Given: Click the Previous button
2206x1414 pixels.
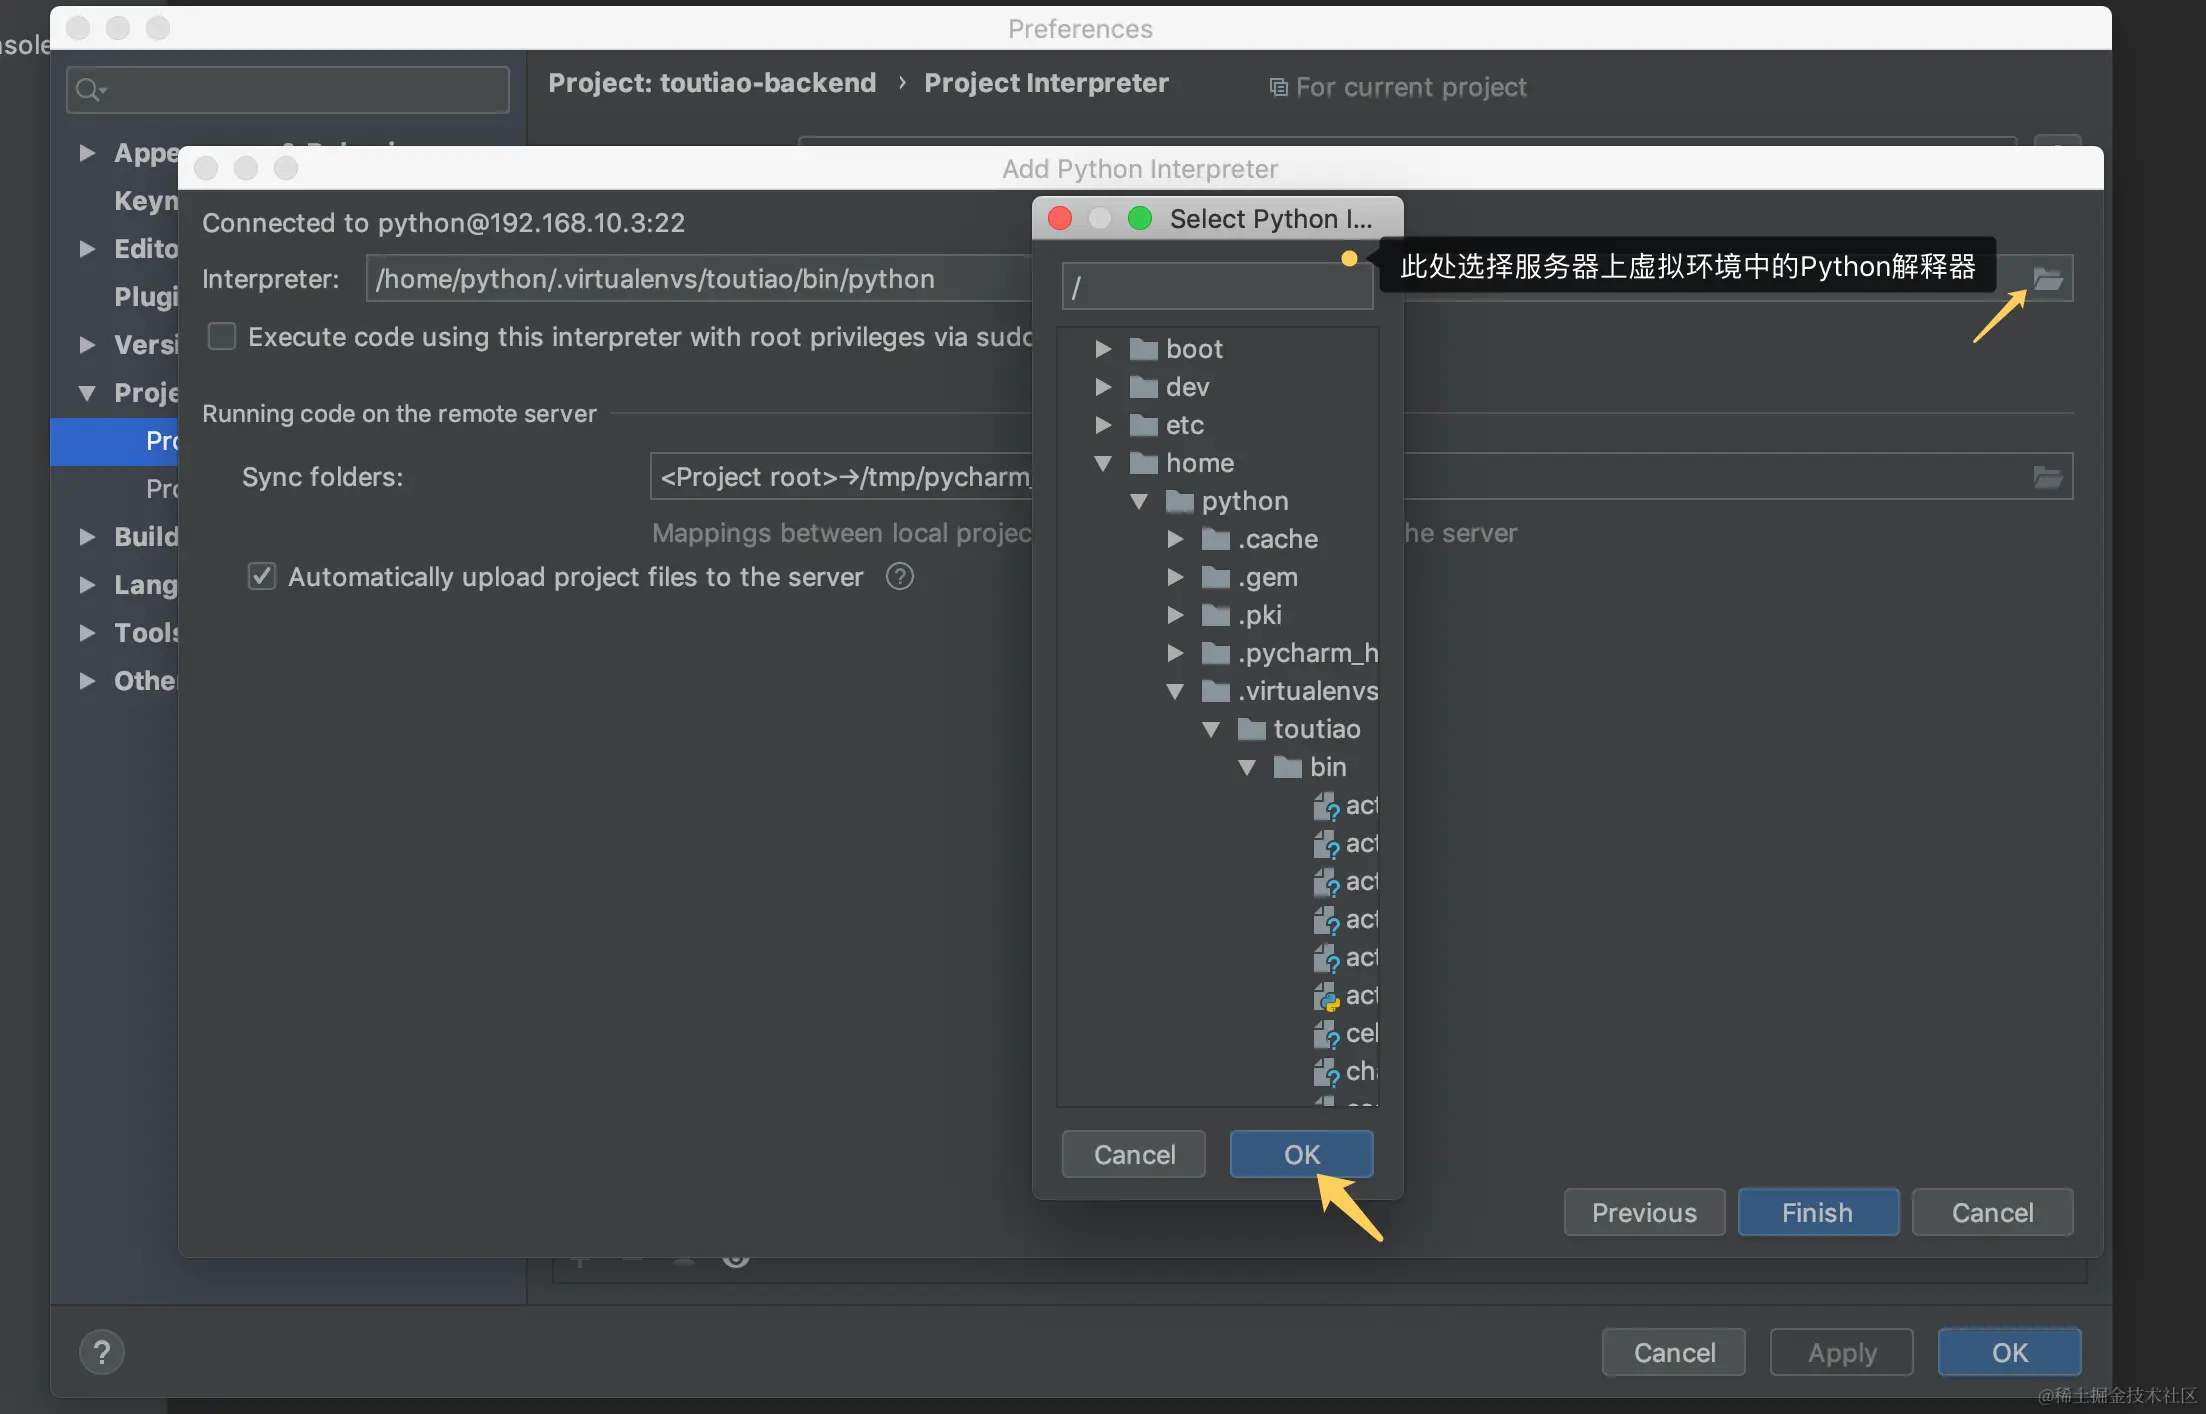Looking at the screenshot, I should (1643, 1212).
